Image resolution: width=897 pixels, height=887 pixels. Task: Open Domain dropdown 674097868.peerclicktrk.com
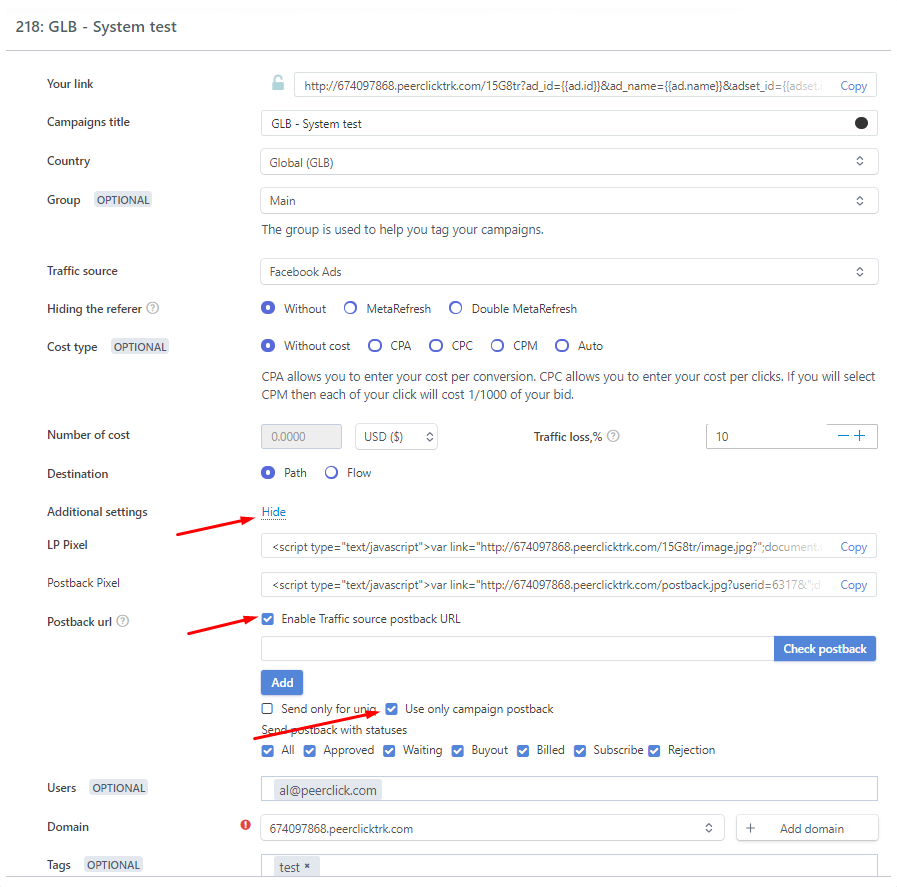coord(493,828)
